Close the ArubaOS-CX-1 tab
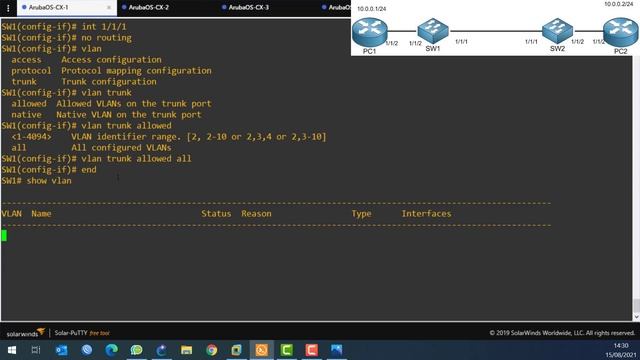This screenshot has height=360, width=640. pos(109,8)
